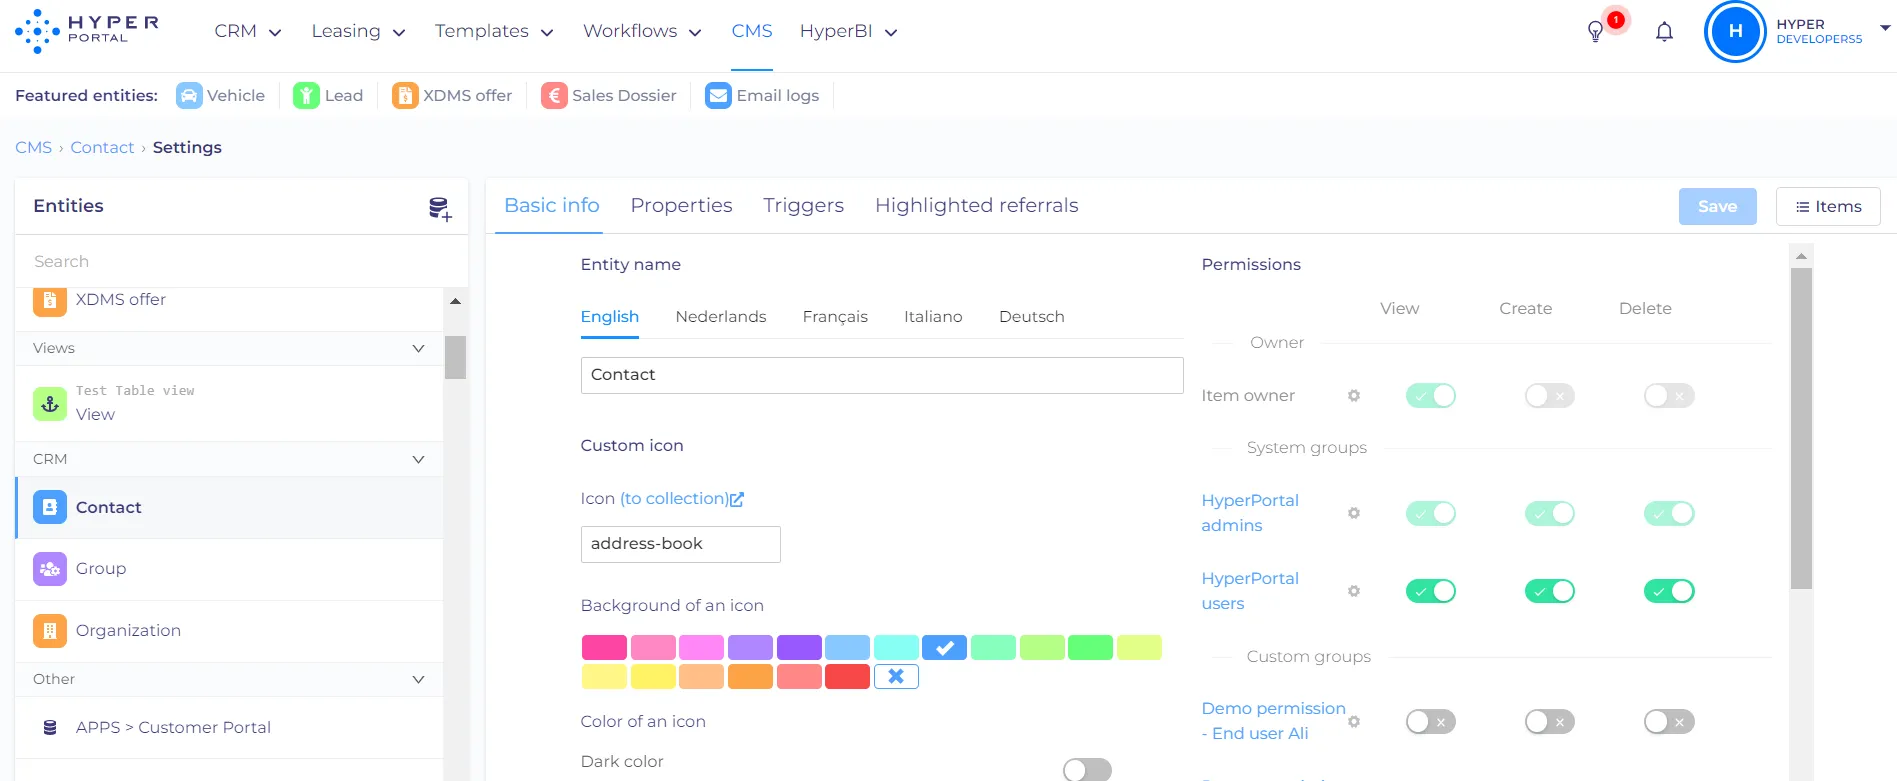Click the gear icon for HyperPortal users
The height and width of the screenshot is (781, 1897).
(x=1354, y=591)
